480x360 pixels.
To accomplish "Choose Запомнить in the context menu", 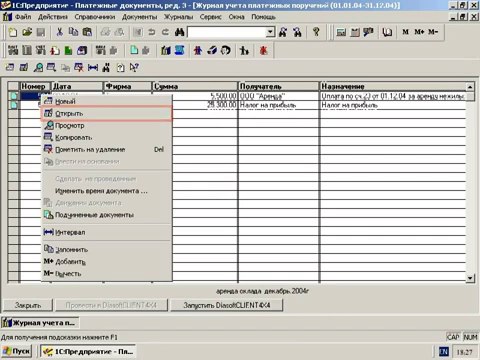I will [107, 250].
